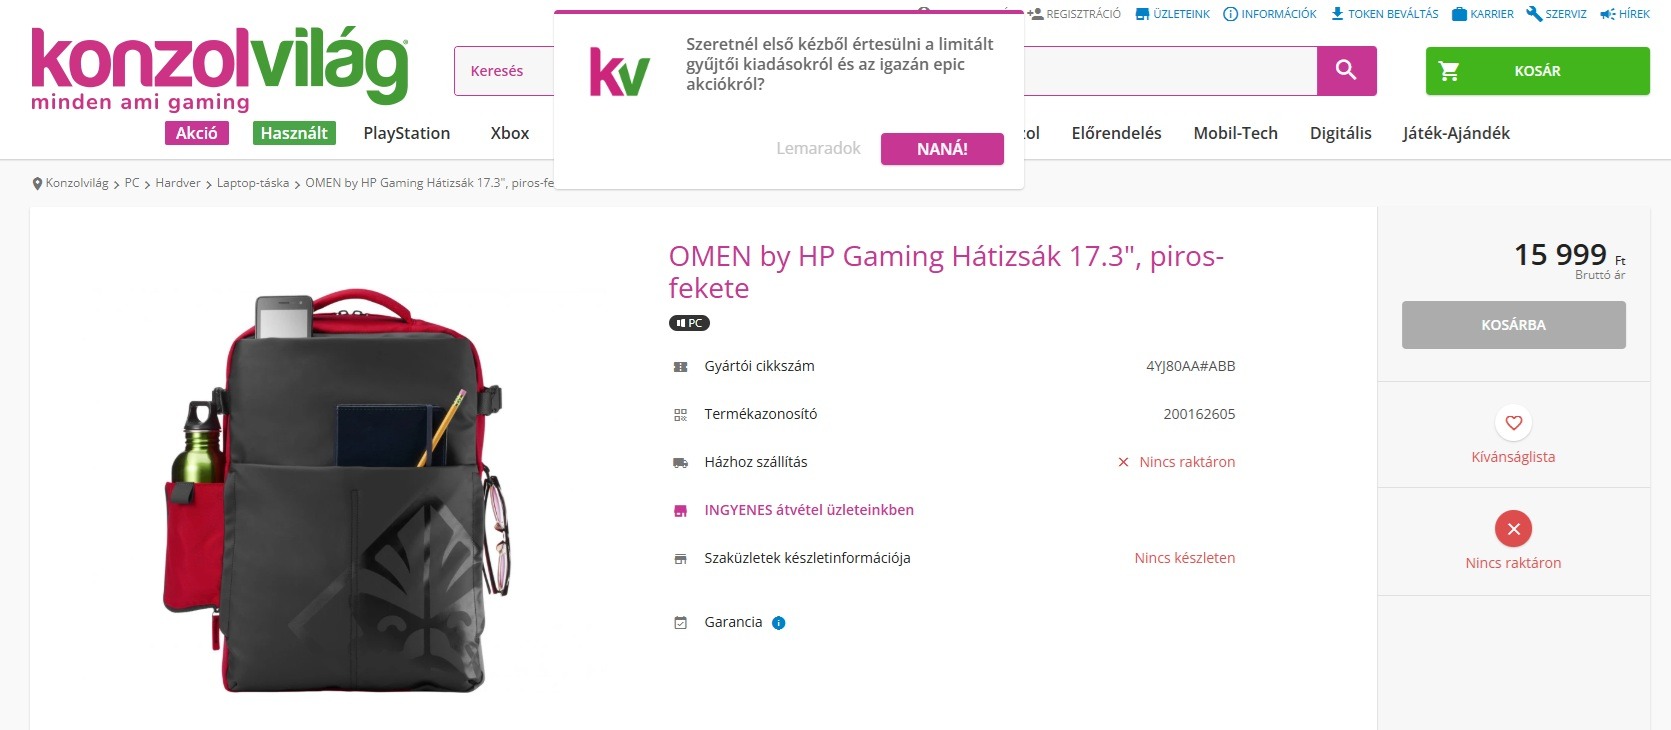Open the Digitális menu
Viewport: 1671px width, 730px height.
[1341, 133]
